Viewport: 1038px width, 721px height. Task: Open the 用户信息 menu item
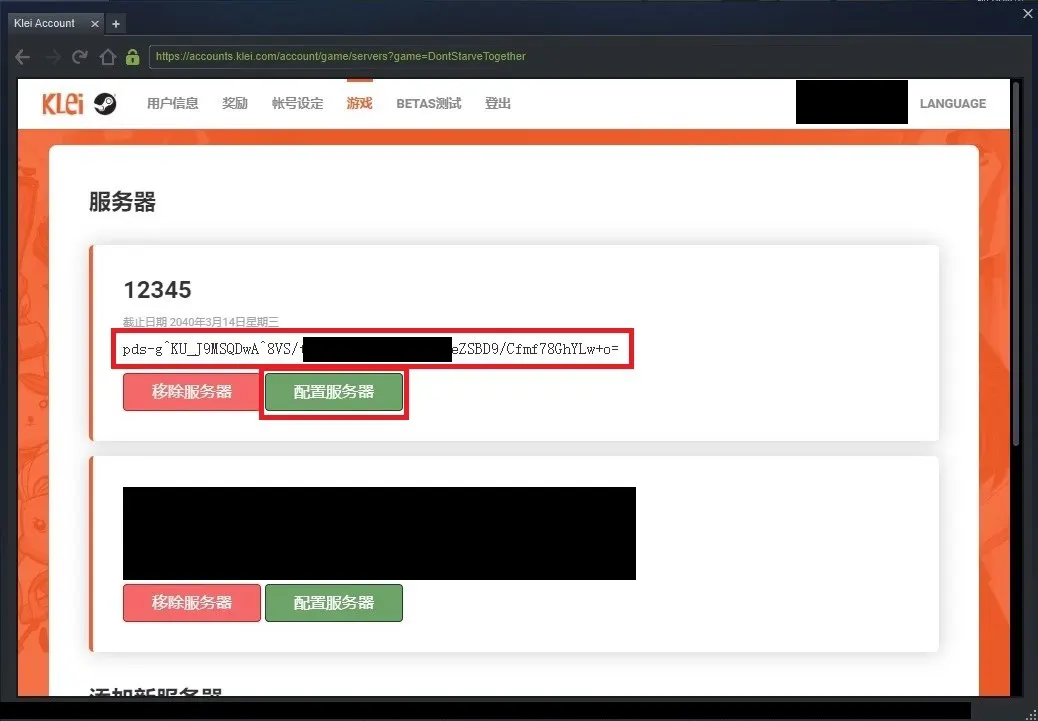tap(172, 104)
